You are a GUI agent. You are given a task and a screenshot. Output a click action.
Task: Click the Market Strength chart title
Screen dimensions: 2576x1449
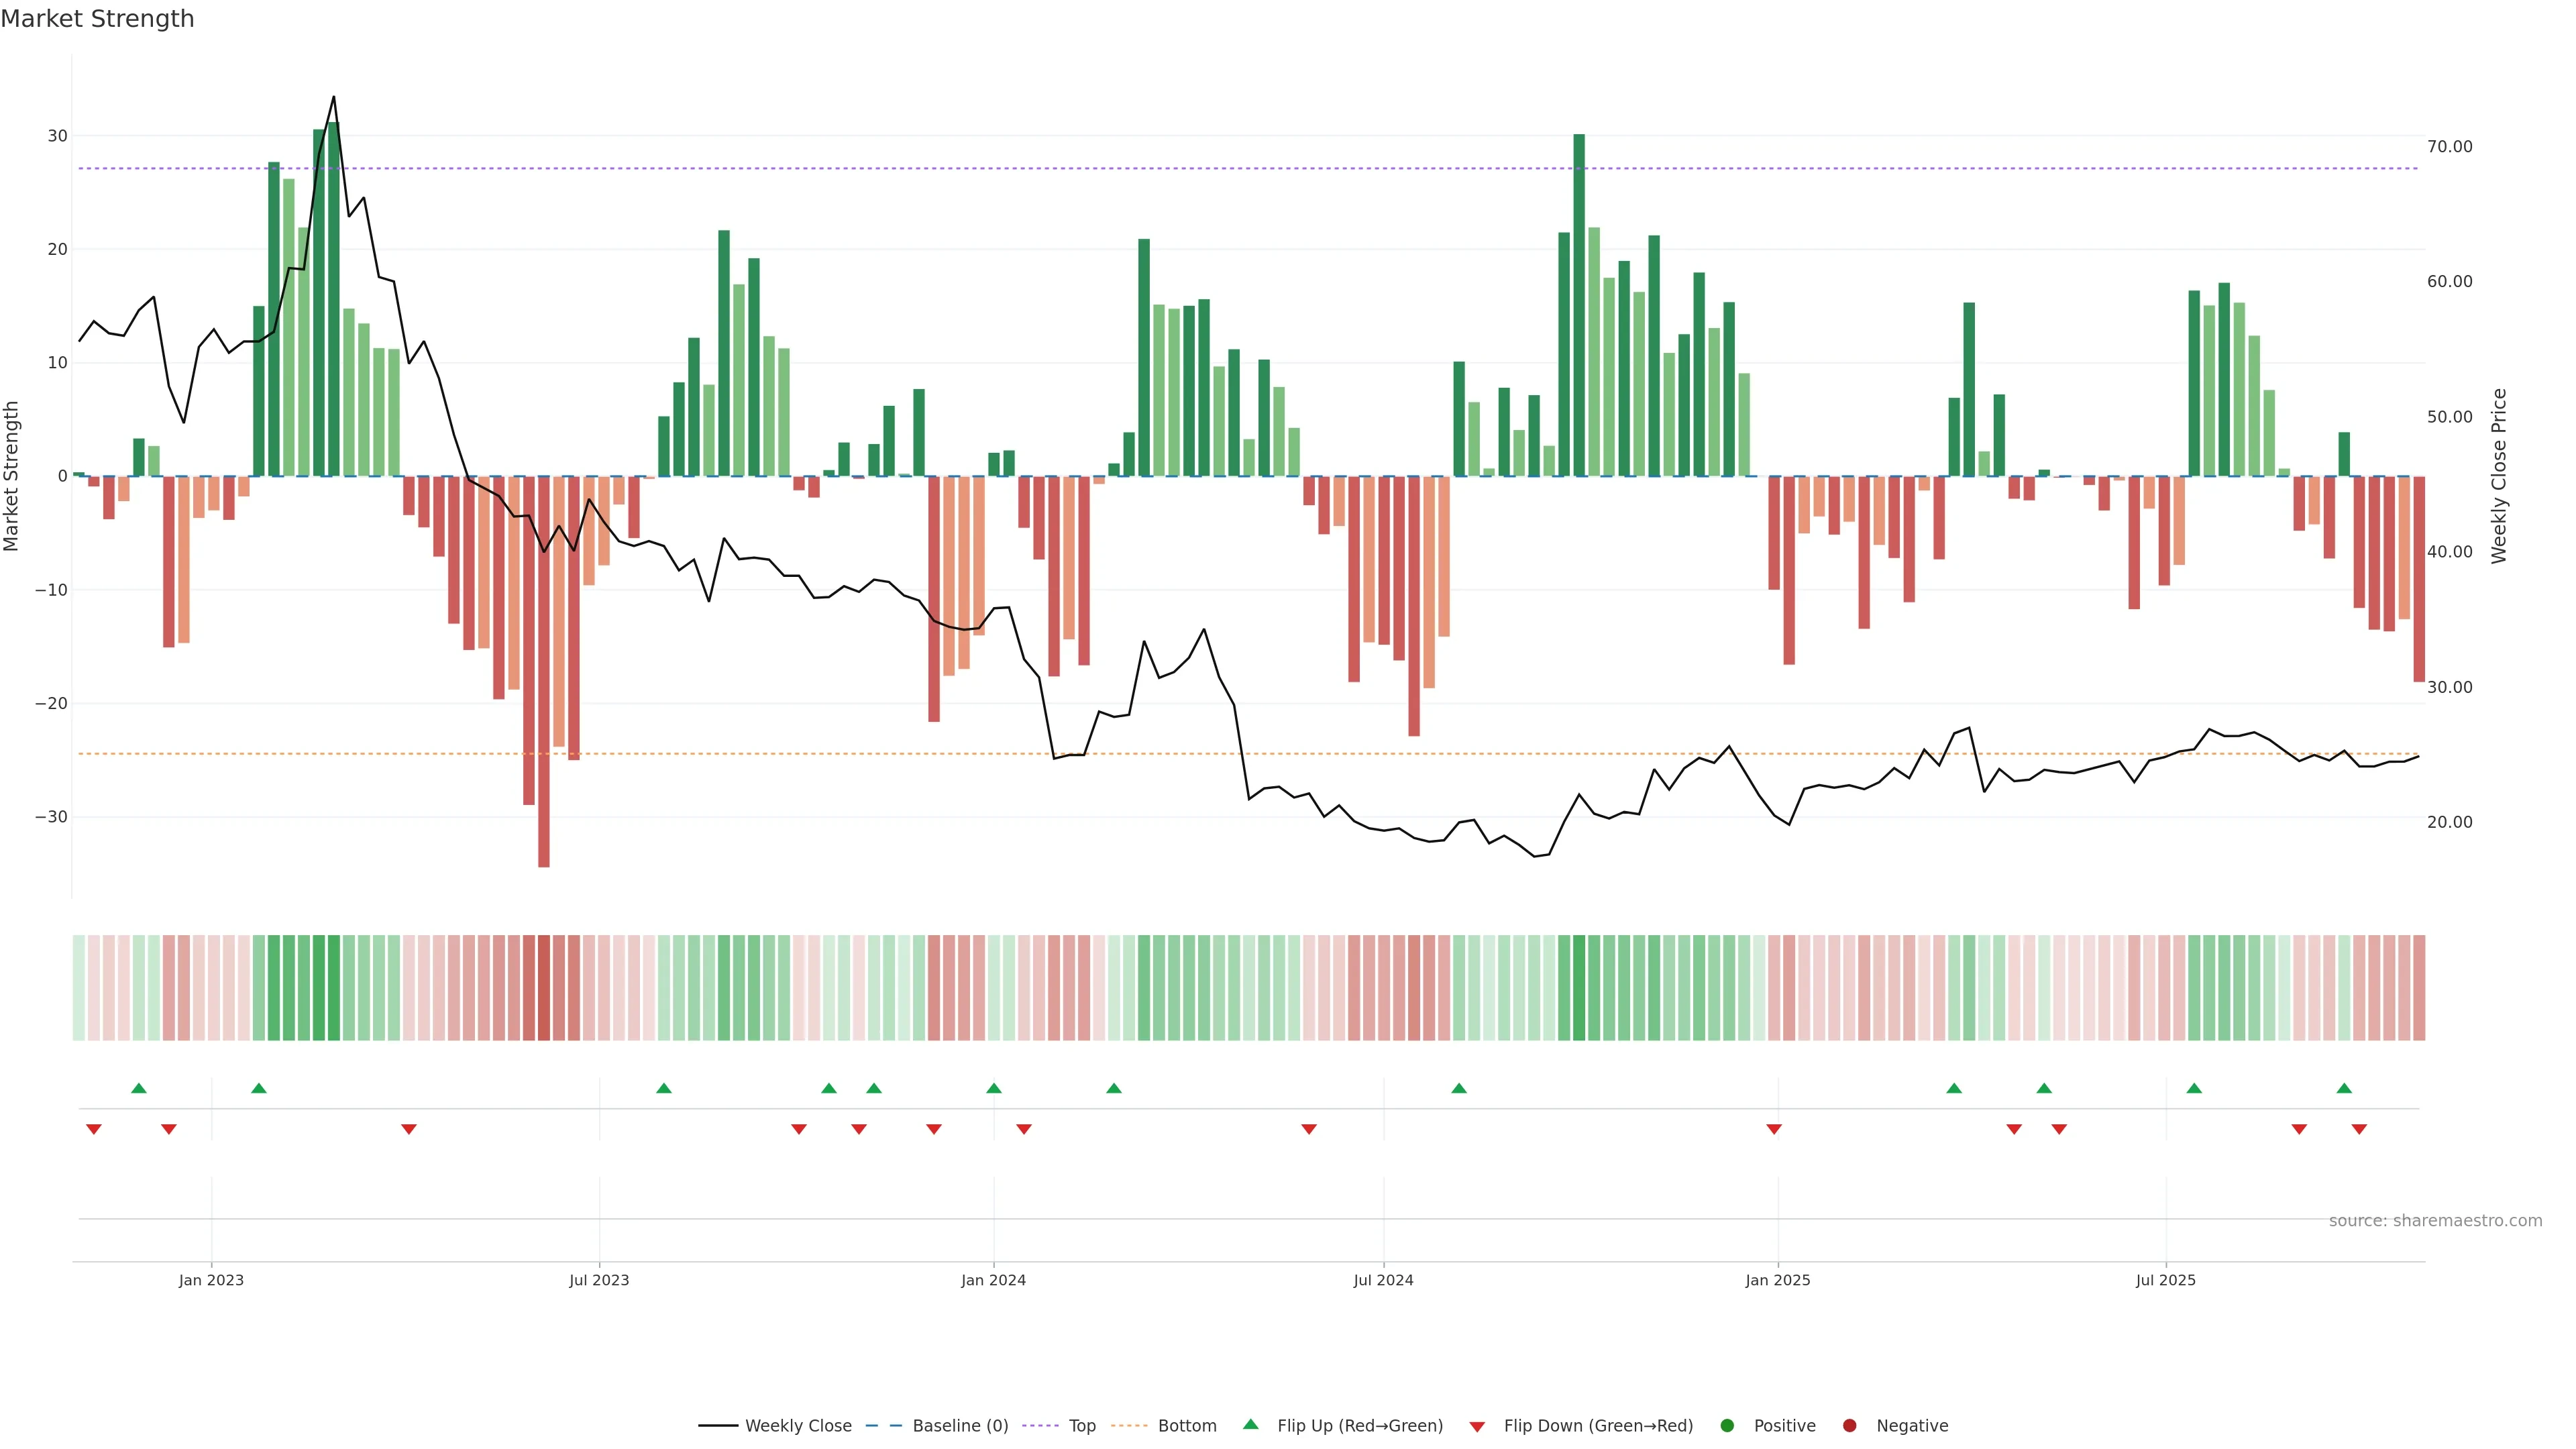tap(97, 19)
